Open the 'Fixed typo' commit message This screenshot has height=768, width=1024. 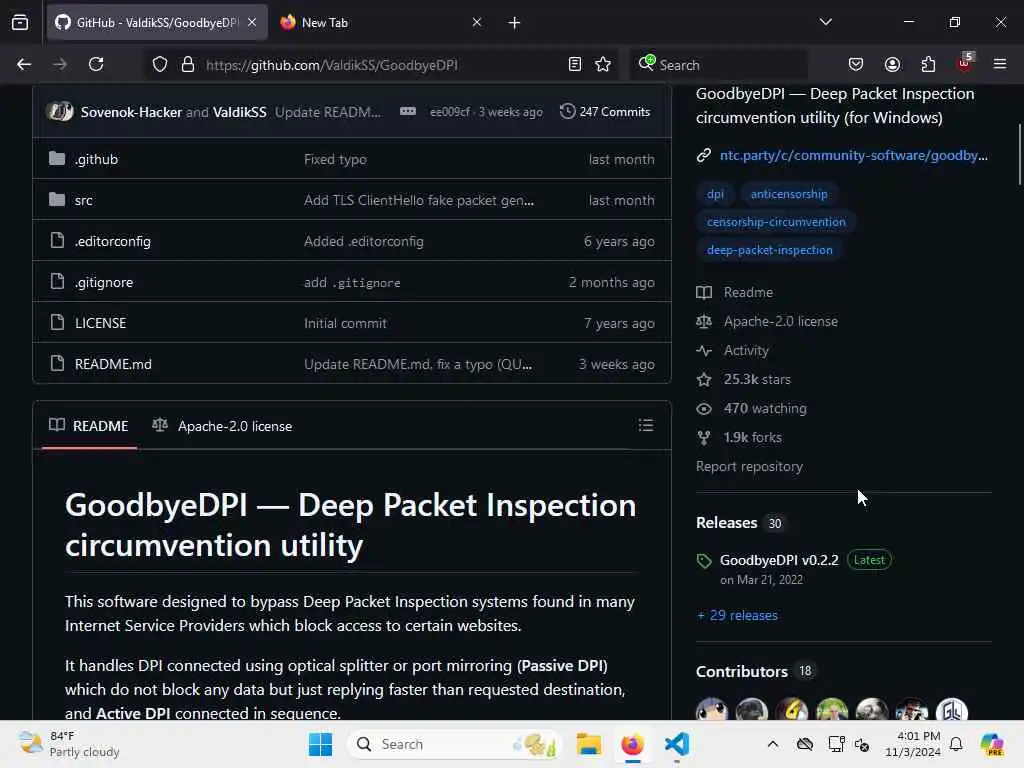335,159
